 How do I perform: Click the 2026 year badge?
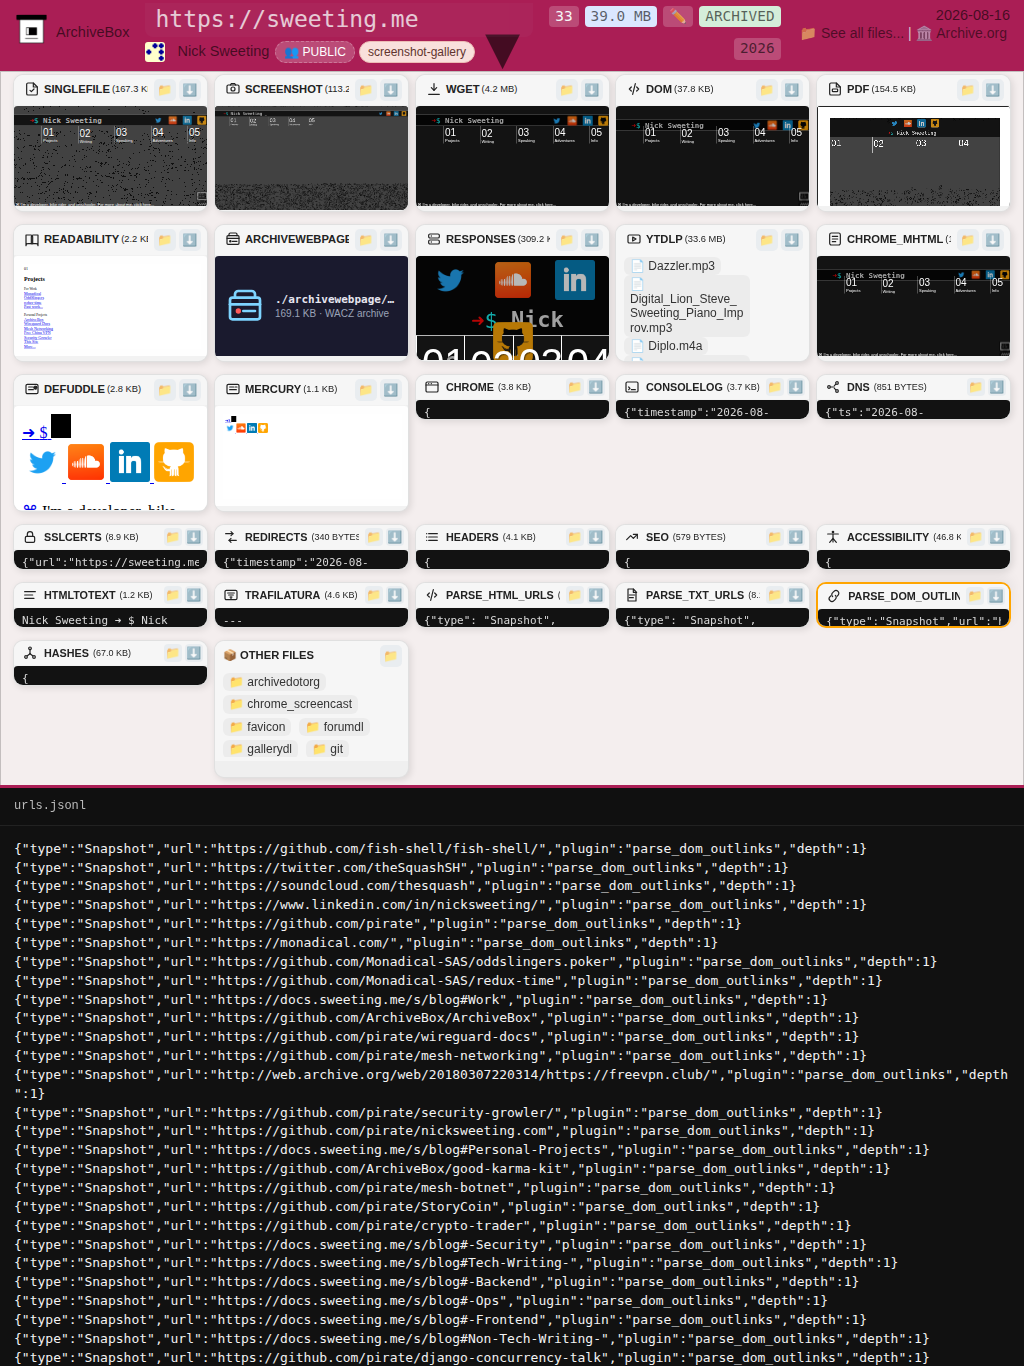click(x=757, y=48)
